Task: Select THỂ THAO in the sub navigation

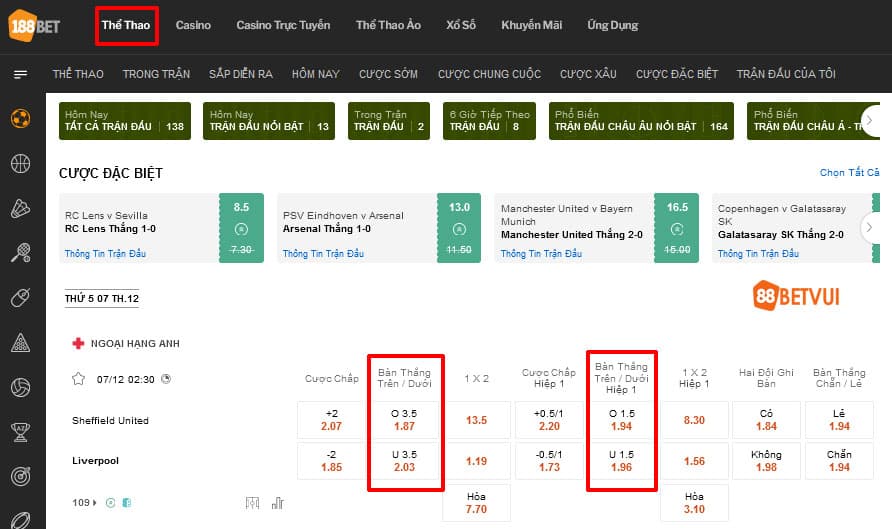Action: pos(78,74)
